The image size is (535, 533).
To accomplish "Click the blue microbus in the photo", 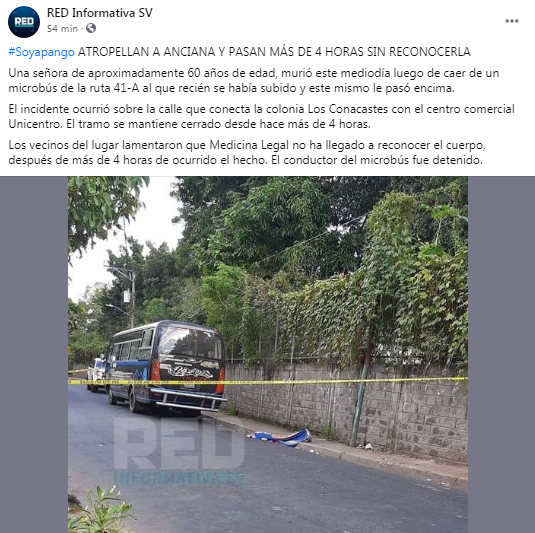I will 166,368.
